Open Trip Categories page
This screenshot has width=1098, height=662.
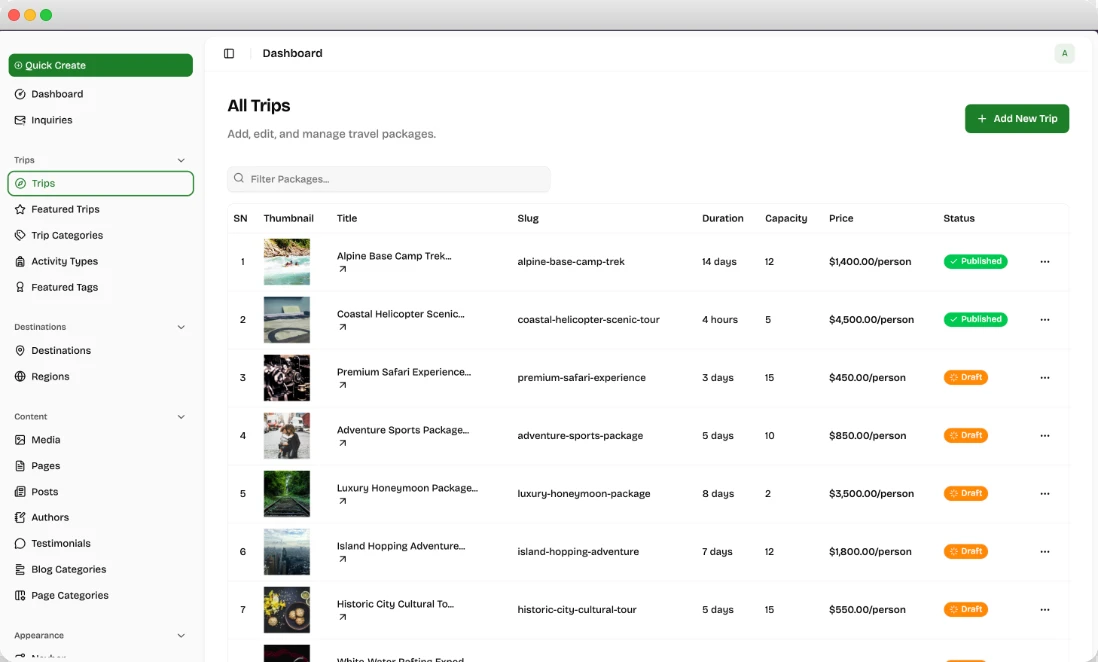[x=100, y=235]
